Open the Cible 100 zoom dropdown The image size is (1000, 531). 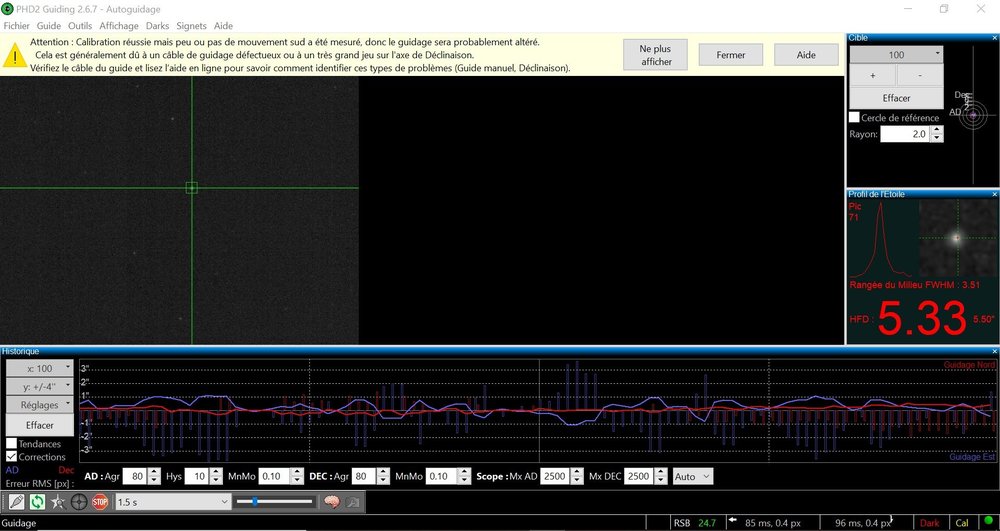[x=896, y=55]
